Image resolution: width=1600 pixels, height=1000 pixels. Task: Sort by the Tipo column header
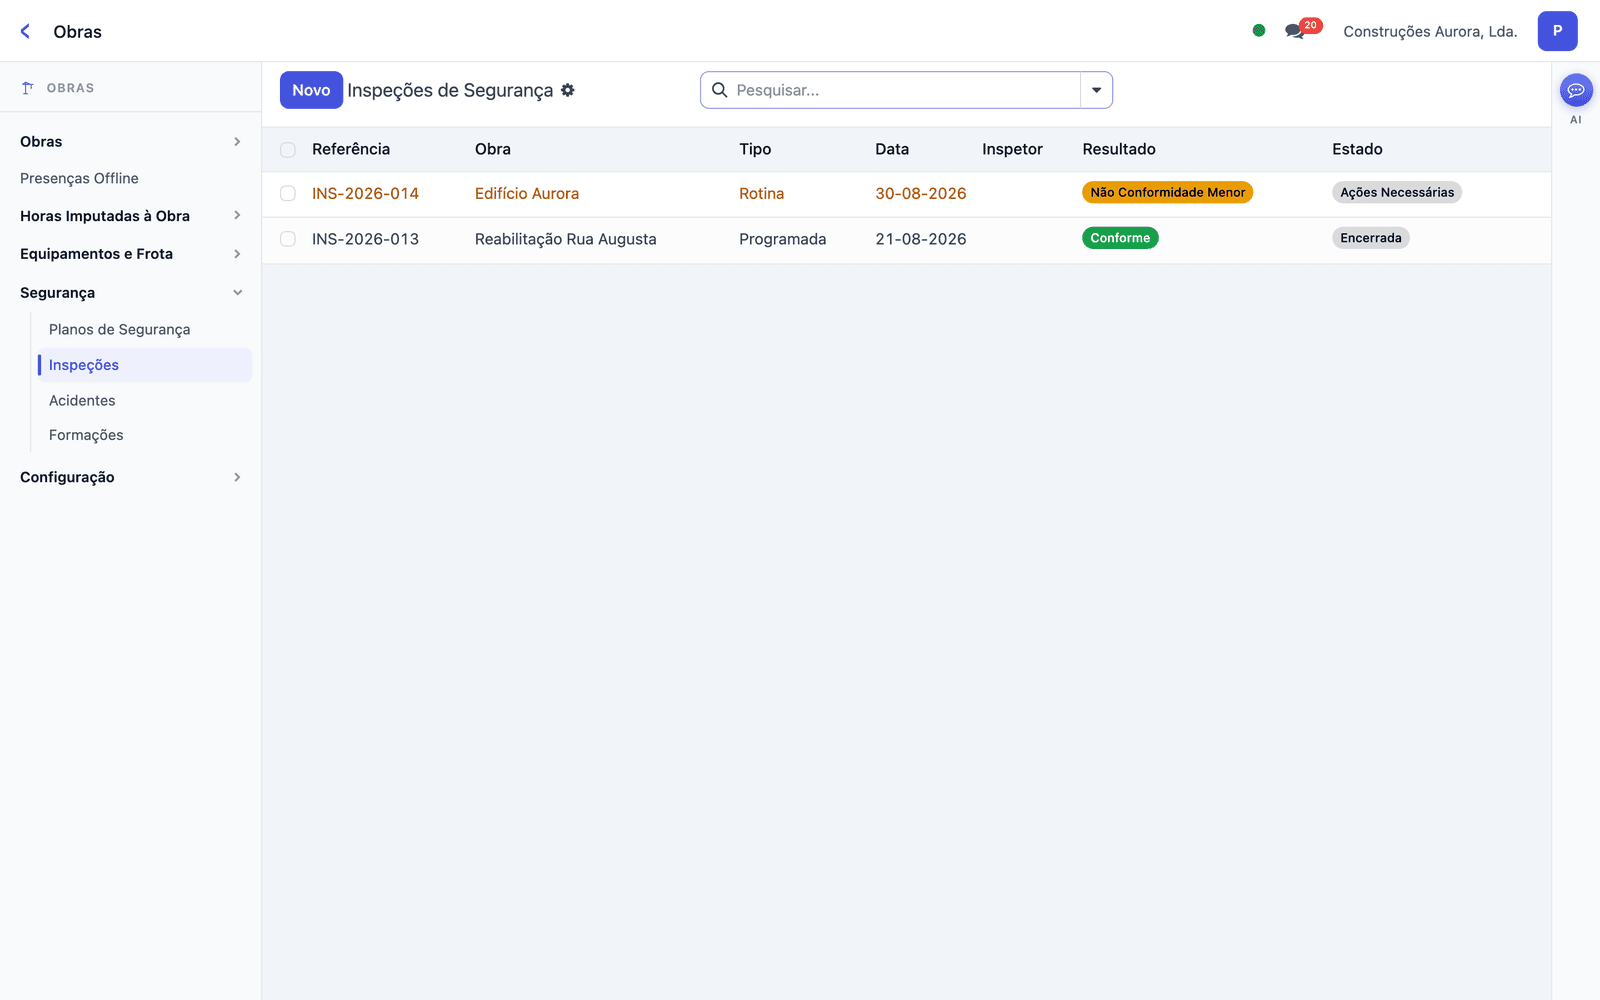coord(755,149)
